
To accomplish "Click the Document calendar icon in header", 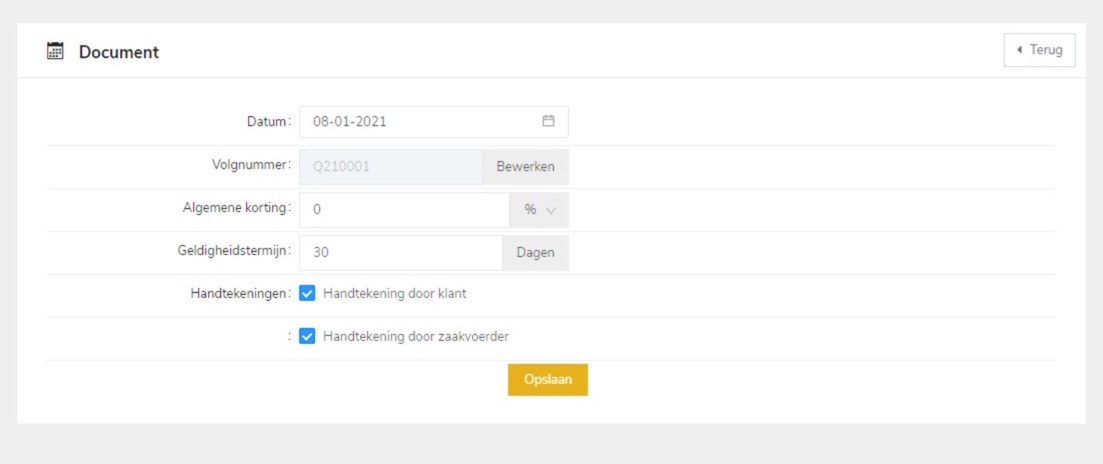I will [x=56, y=52].
